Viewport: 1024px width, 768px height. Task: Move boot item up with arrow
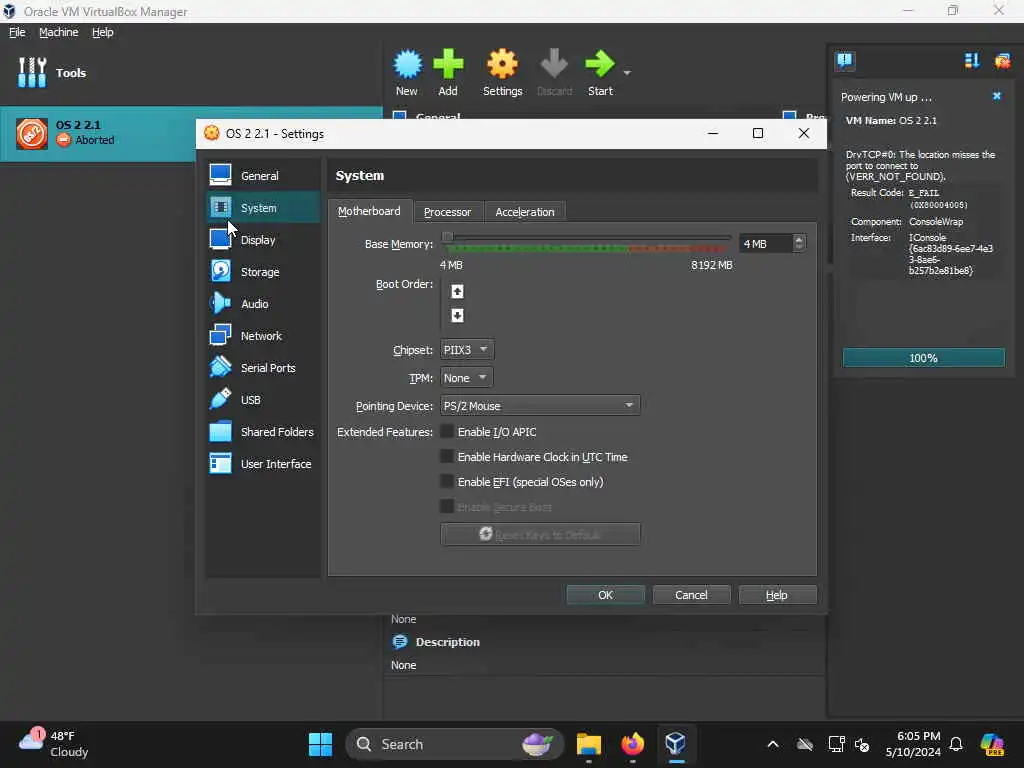point(457,291)
